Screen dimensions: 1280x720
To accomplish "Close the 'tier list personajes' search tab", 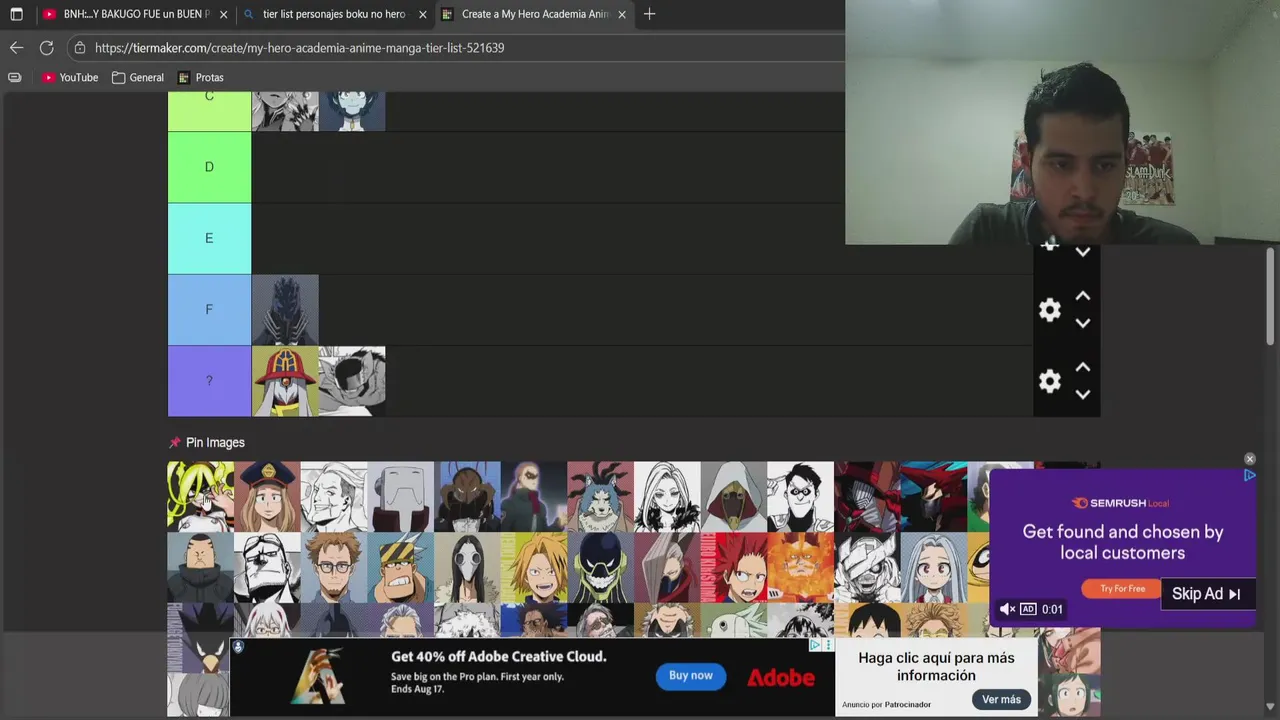I will click(x=422, y=14).
